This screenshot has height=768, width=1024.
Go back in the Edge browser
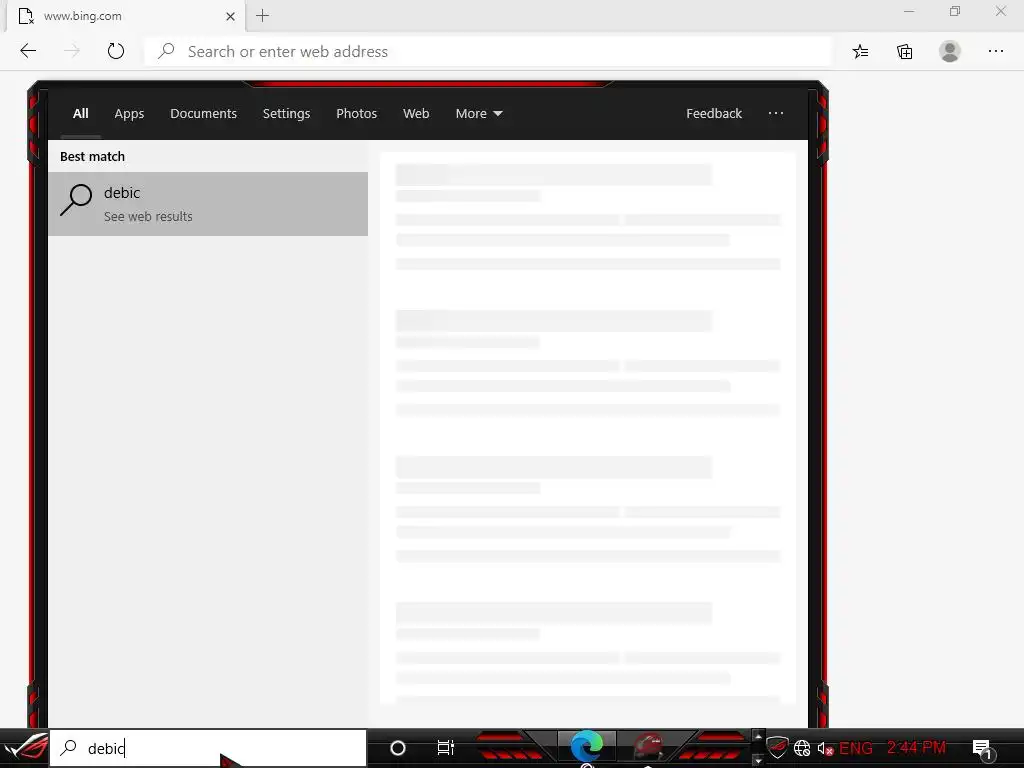coord(28,51)
